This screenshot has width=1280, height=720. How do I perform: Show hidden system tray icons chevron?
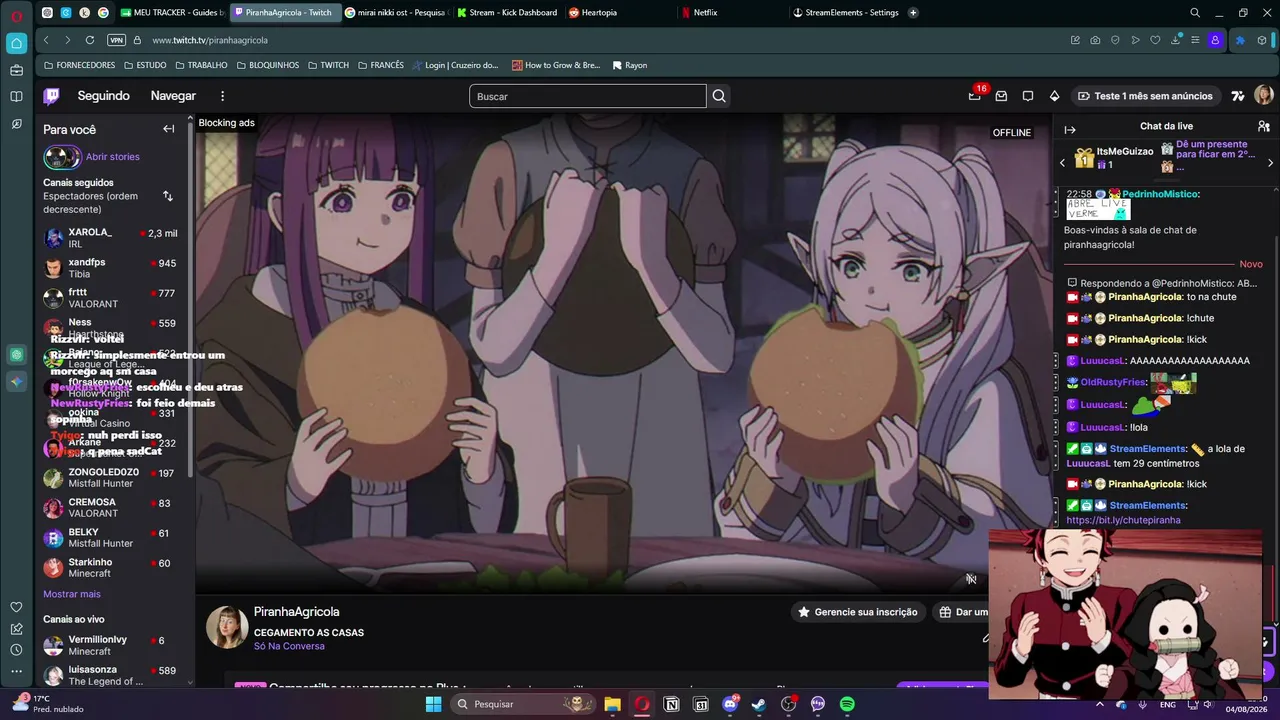click(x=1100, y=704)
